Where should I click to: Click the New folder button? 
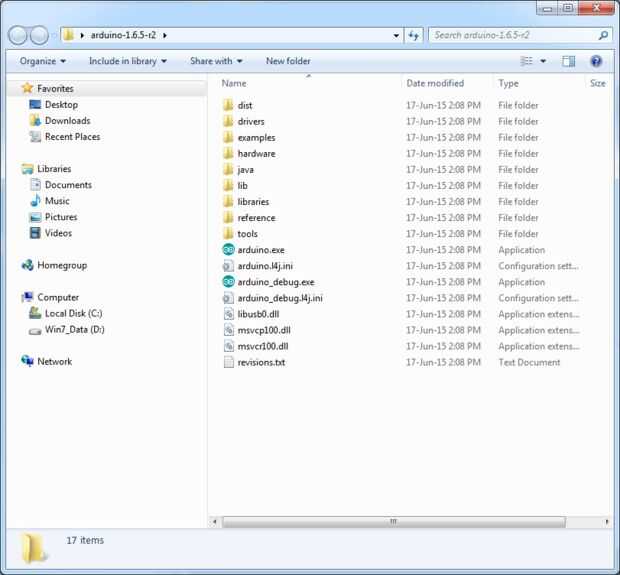[288, 61]
